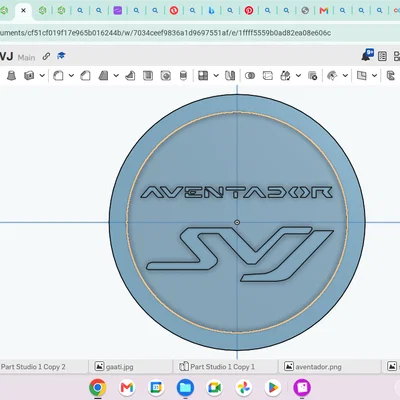Open Google Photos from the shelf

click(x=244, y=387)
